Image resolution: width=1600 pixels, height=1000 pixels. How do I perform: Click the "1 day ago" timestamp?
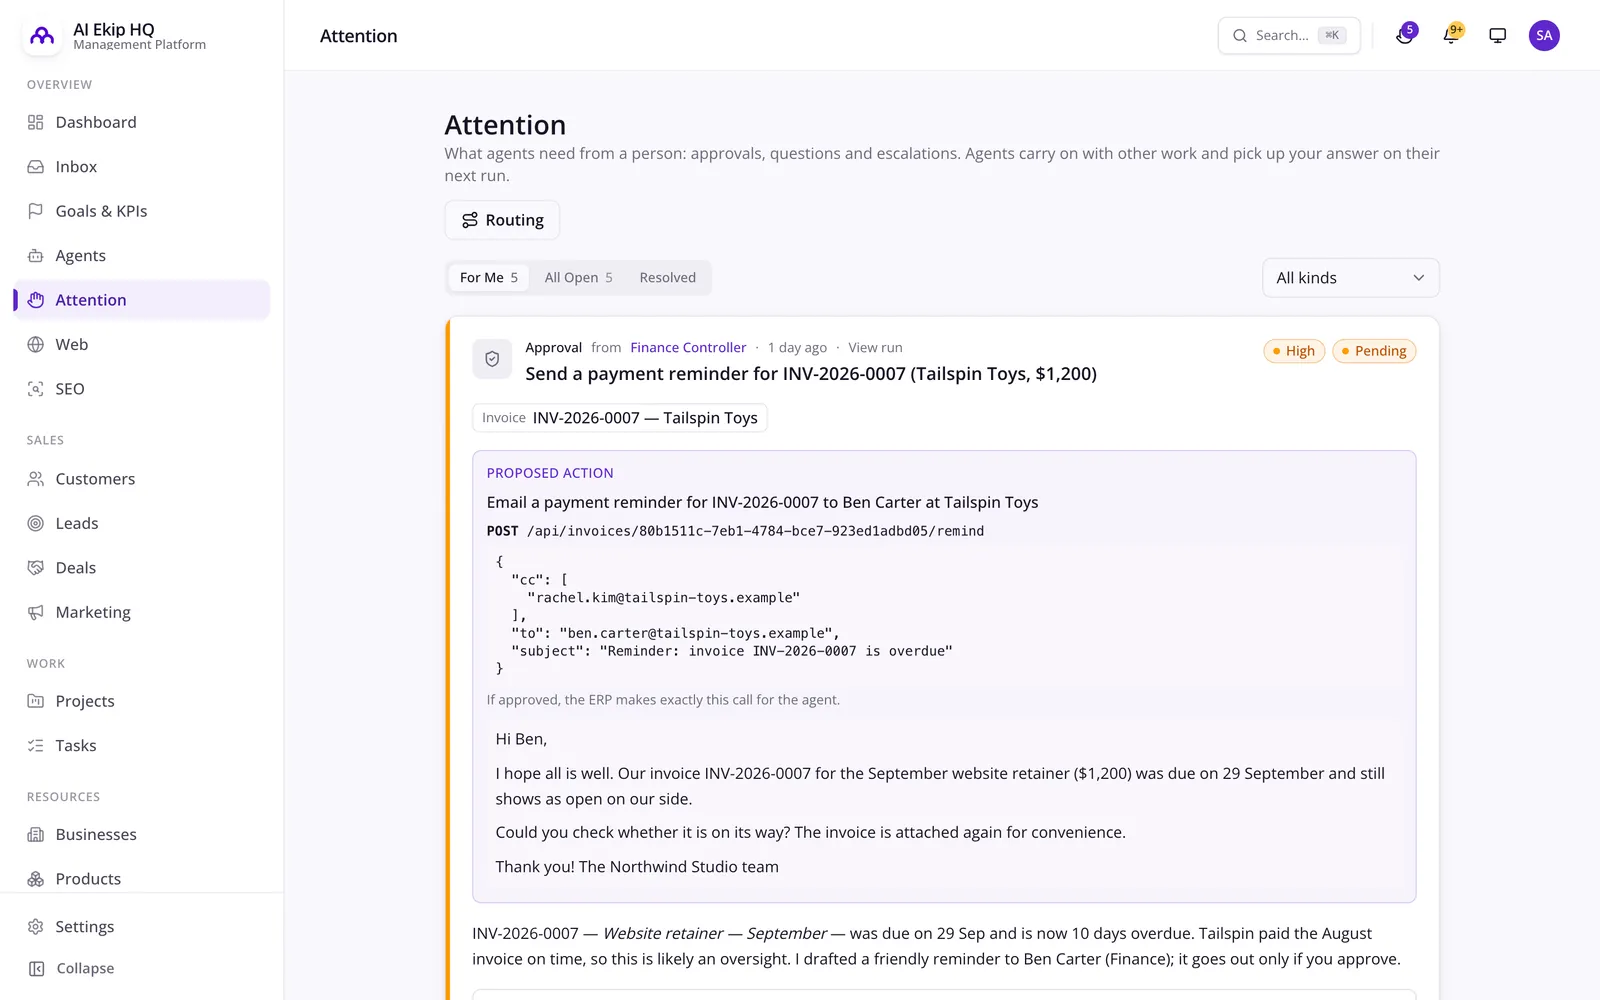point(797,348)
